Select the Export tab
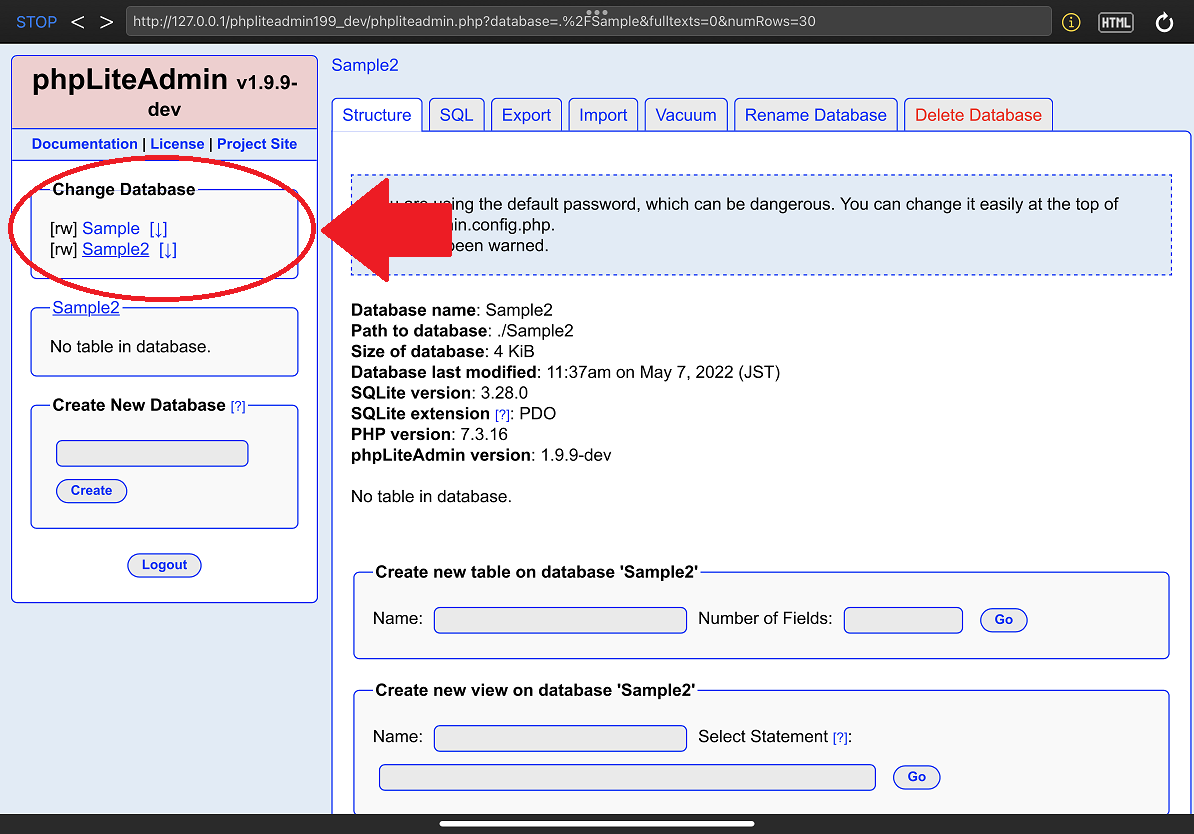This screenshot has width=1194, height=834. coord(526,115)
